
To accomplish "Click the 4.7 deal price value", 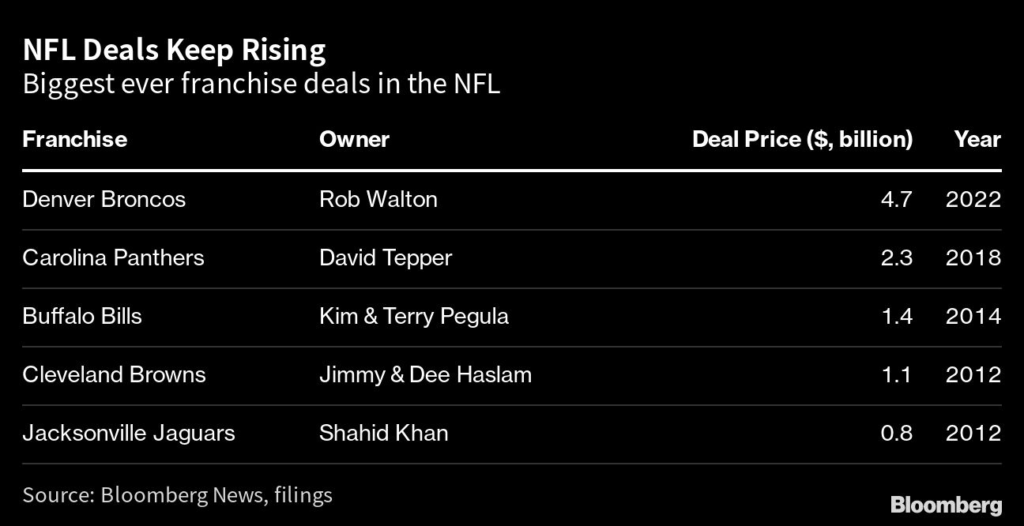I will pos(898,199).
